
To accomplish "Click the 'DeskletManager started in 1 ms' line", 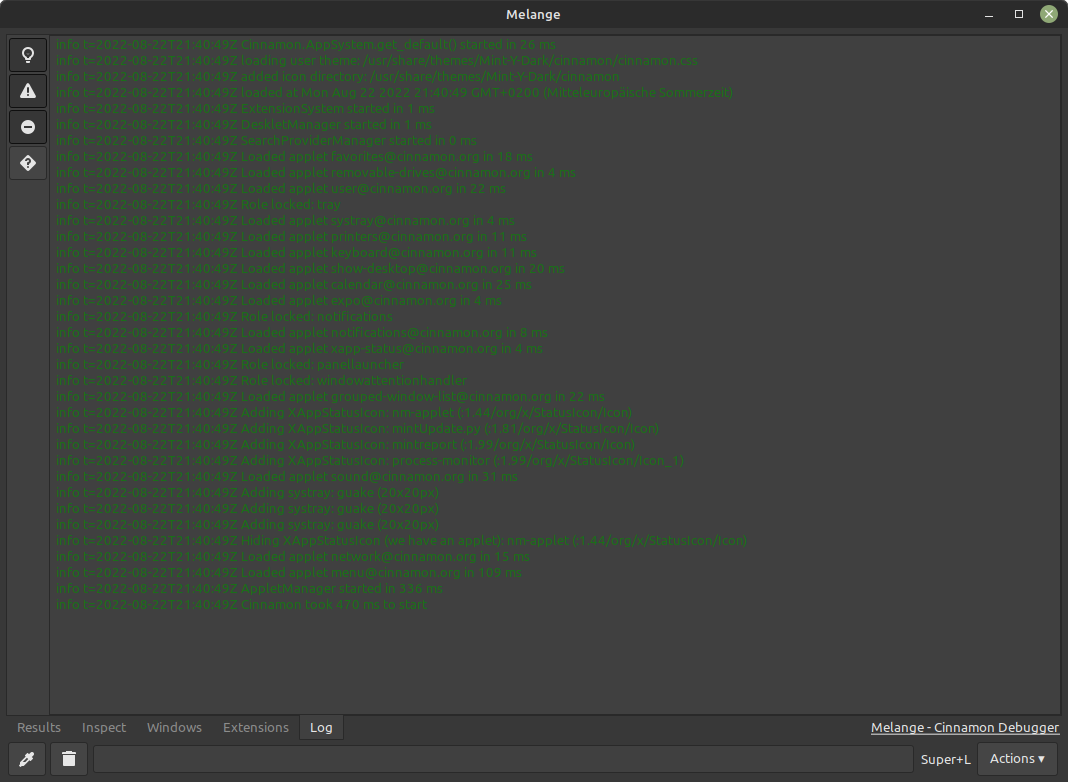I will 244,125.
